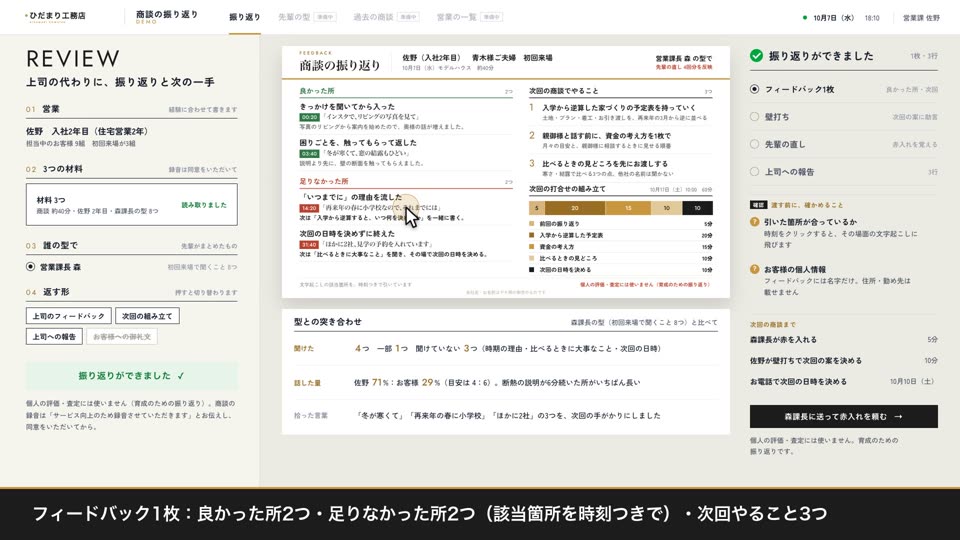The width and height of the screenshot is (960, 540).
Task: Click the 次回の組み立て button
Action: pos(147,316)
